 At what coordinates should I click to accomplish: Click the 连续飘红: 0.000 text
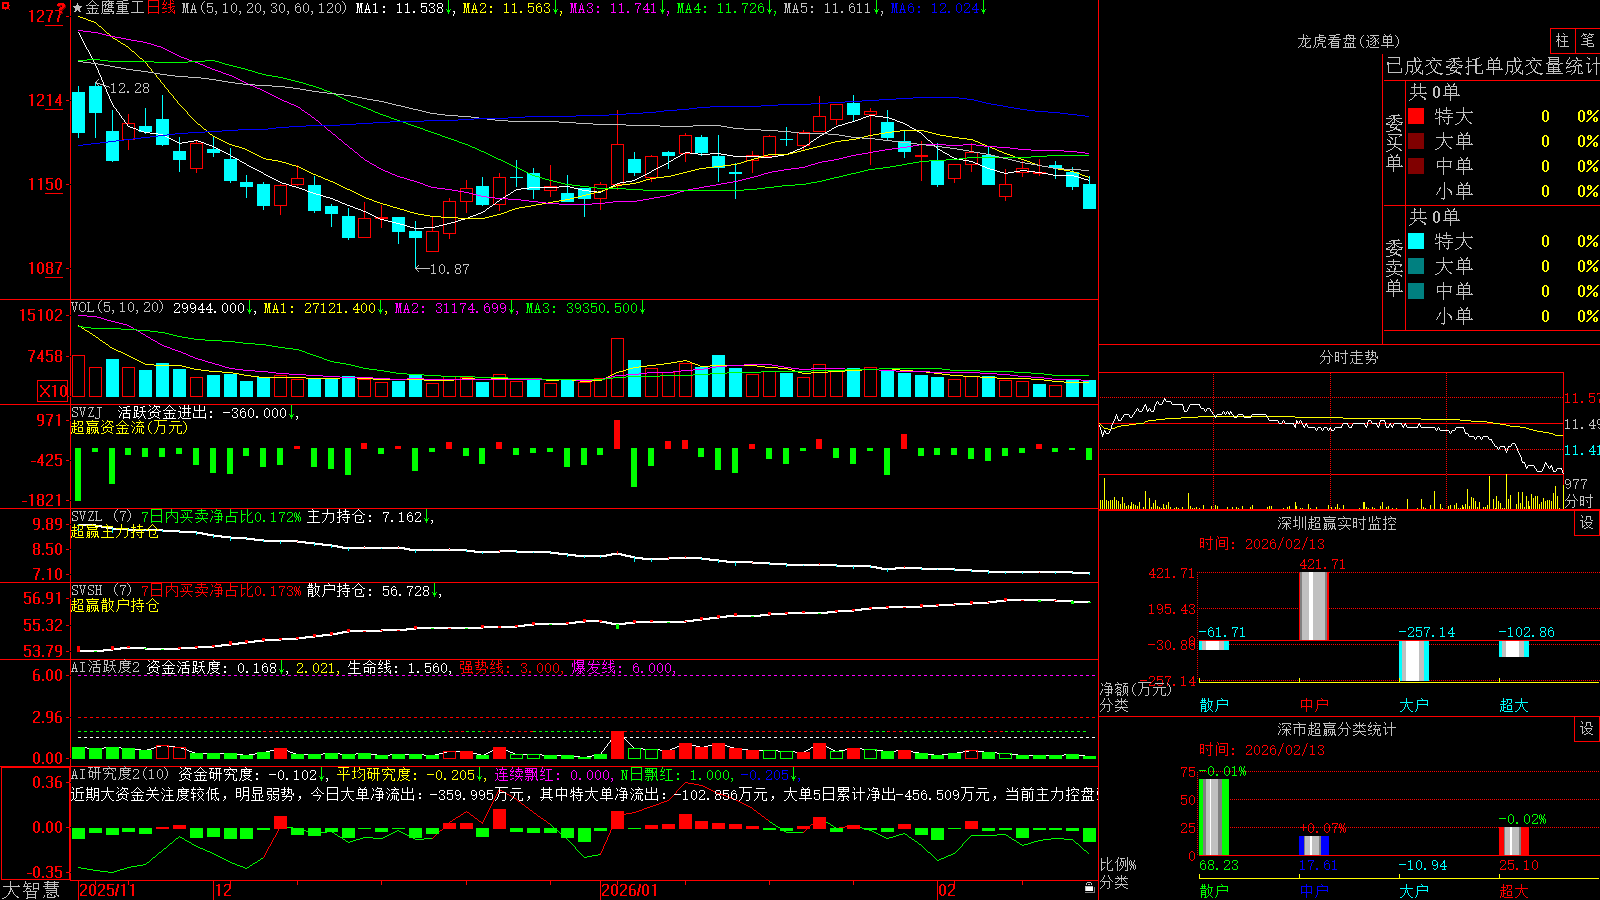pyautogui.click(x=553, y=774)
